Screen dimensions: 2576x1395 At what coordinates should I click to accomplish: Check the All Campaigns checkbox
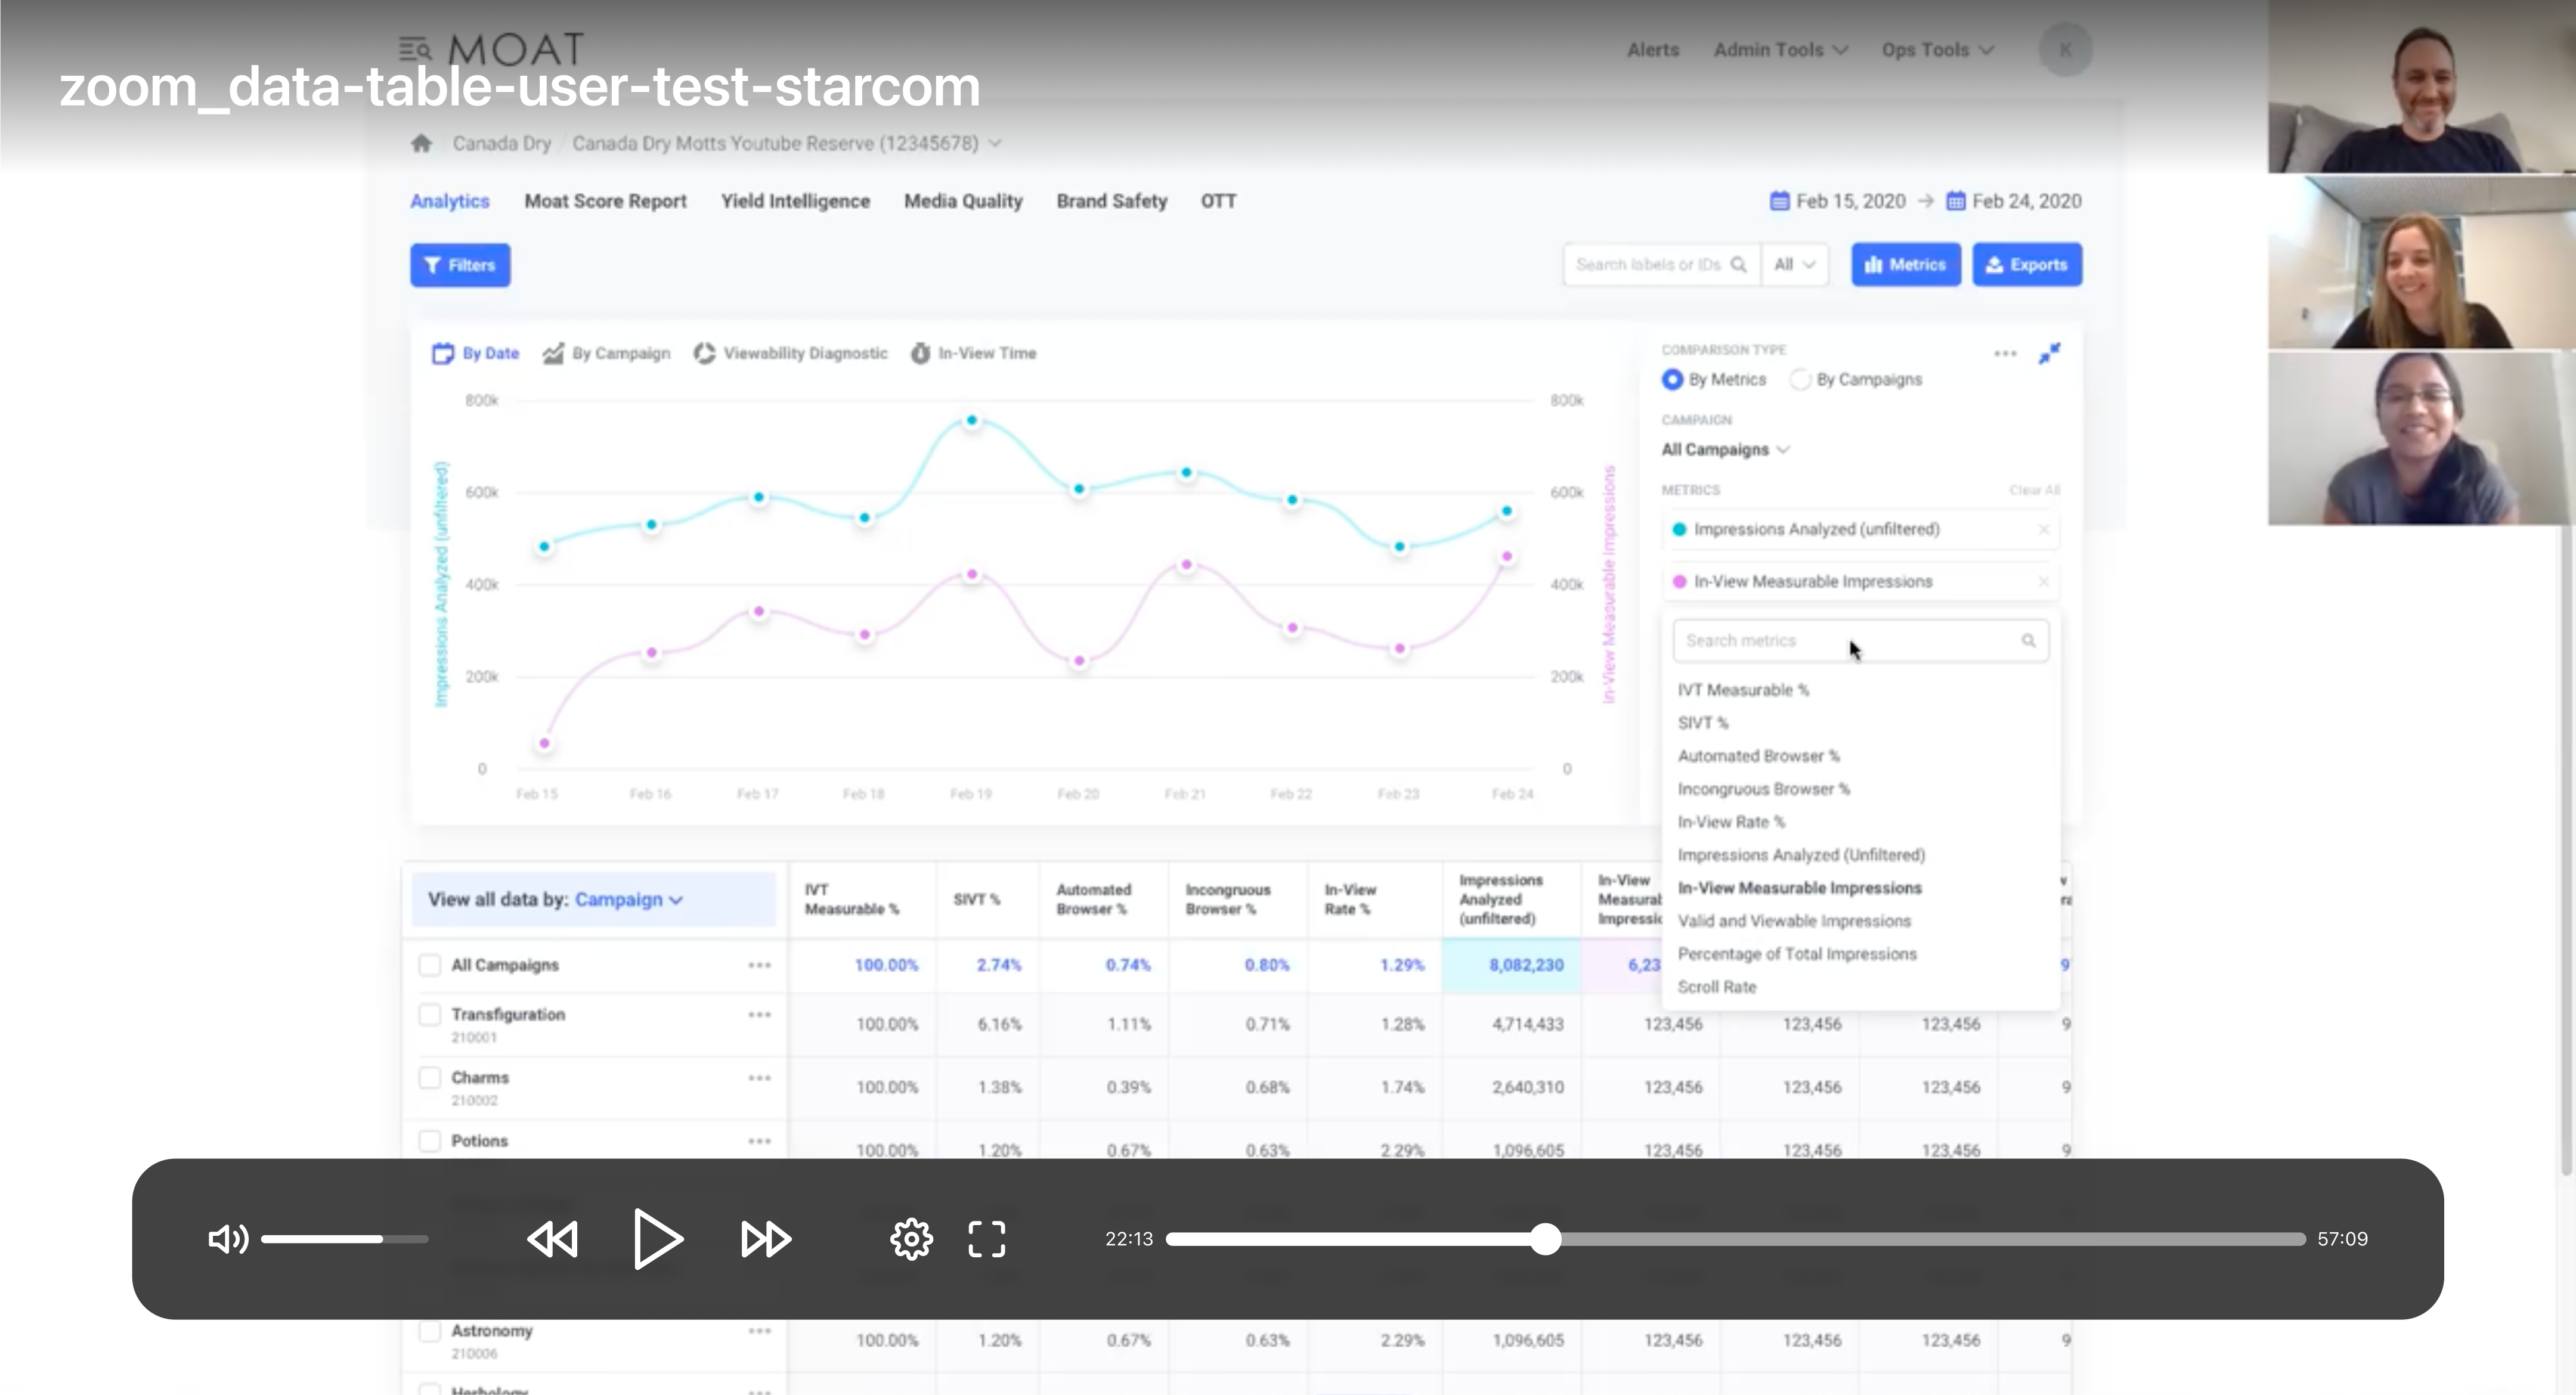pos(430,965)
